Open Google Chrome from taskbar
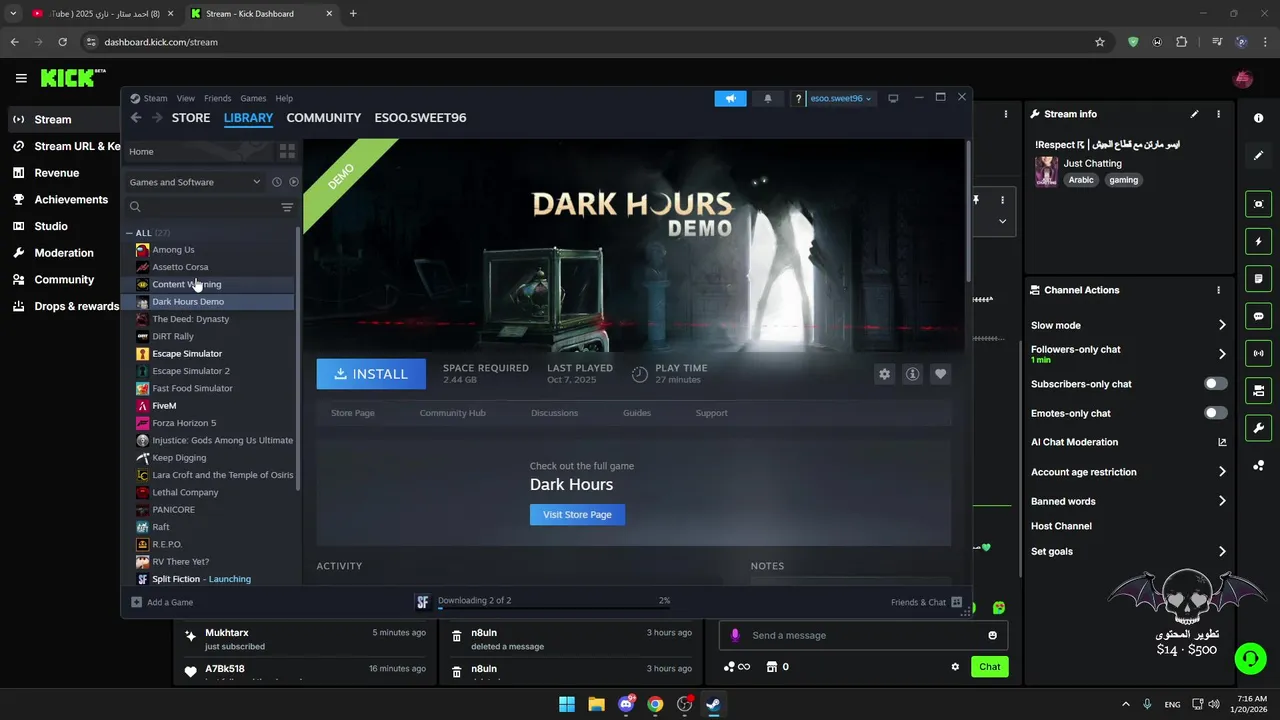The height and width of the screenshot is (720, 1280). [x=655, y=704]
